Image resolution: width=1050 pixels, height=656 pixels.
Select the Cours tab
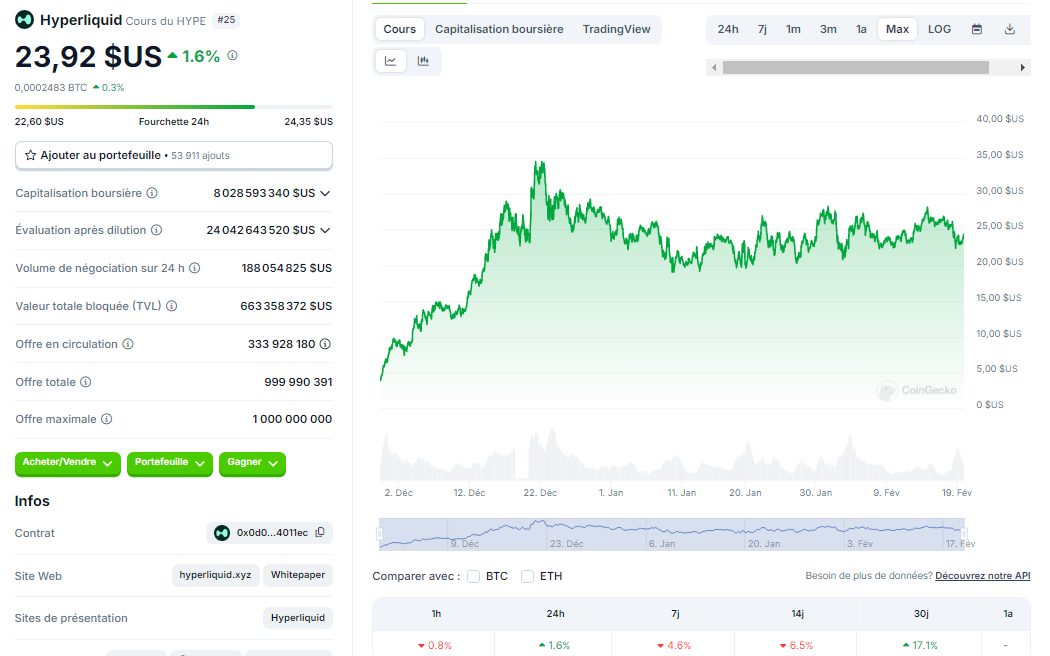[x=399, y=29]
